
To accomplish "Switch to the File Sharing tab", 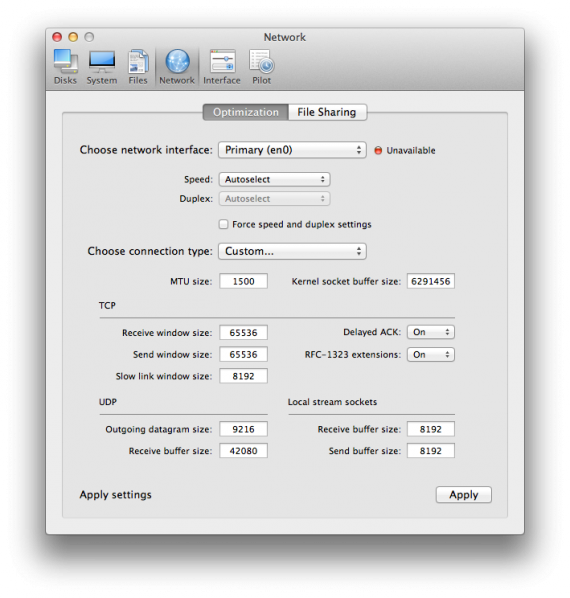I will coord(328,112).
